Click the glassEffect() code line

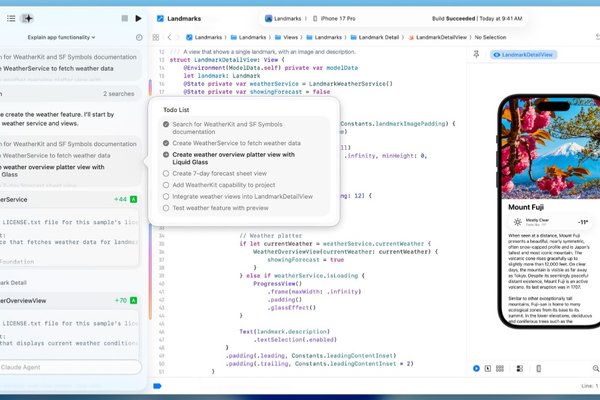[x=292, y=307]
